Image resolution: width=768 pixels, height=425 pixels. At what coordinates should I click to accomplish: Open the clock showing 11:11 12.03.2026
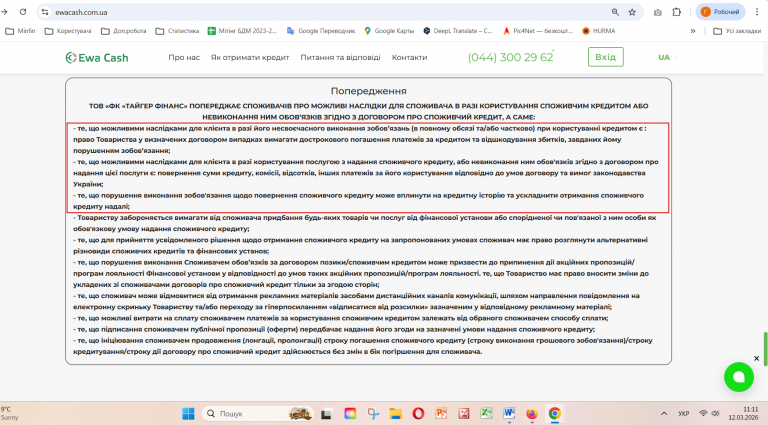[743, 413]
